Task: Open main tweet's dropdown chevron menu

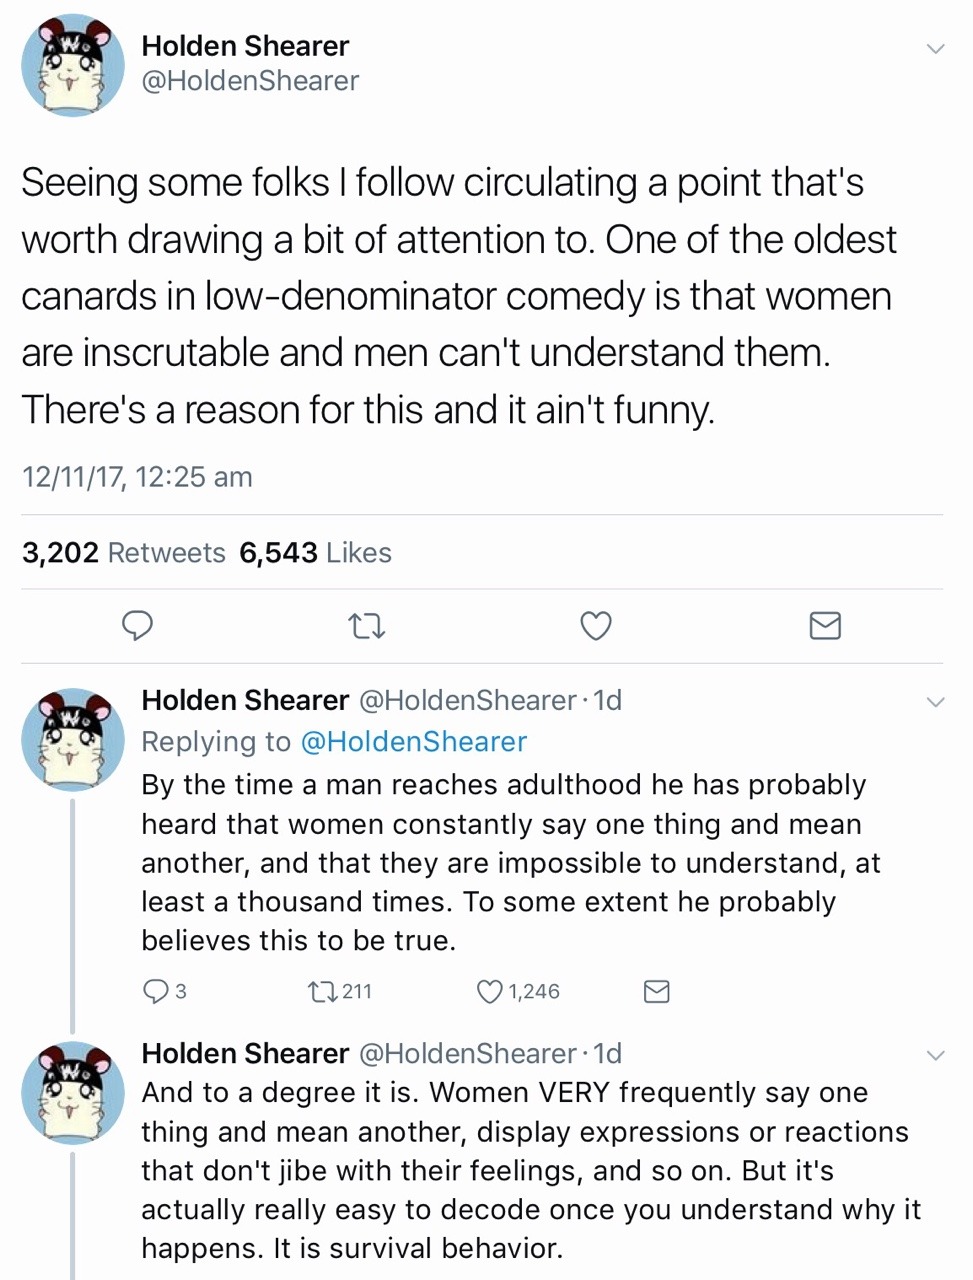Action: tap(935, 48)
